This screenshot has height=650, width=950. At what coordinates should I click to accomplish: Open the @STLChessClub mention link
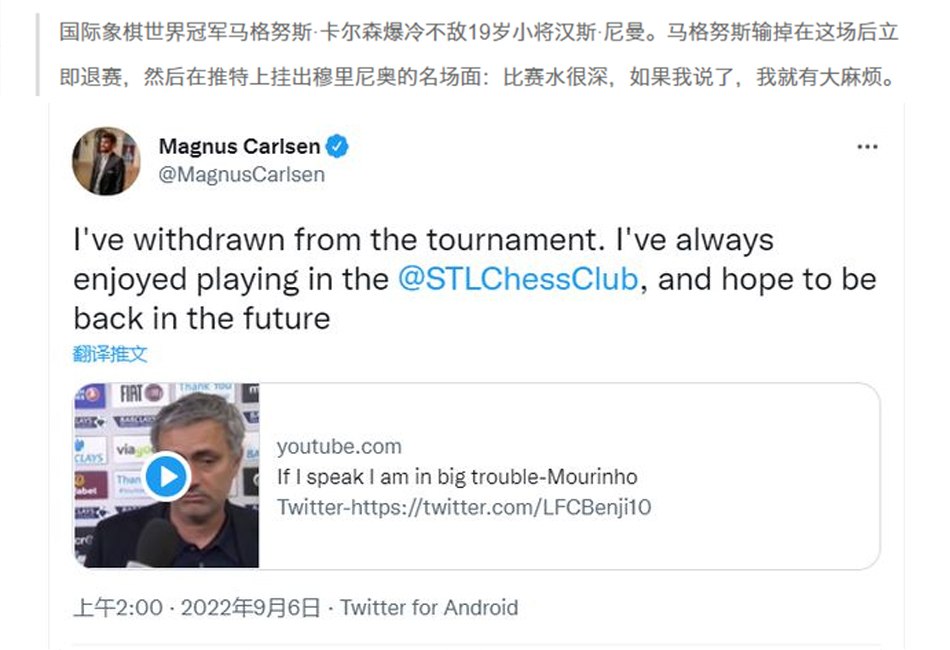517,278
